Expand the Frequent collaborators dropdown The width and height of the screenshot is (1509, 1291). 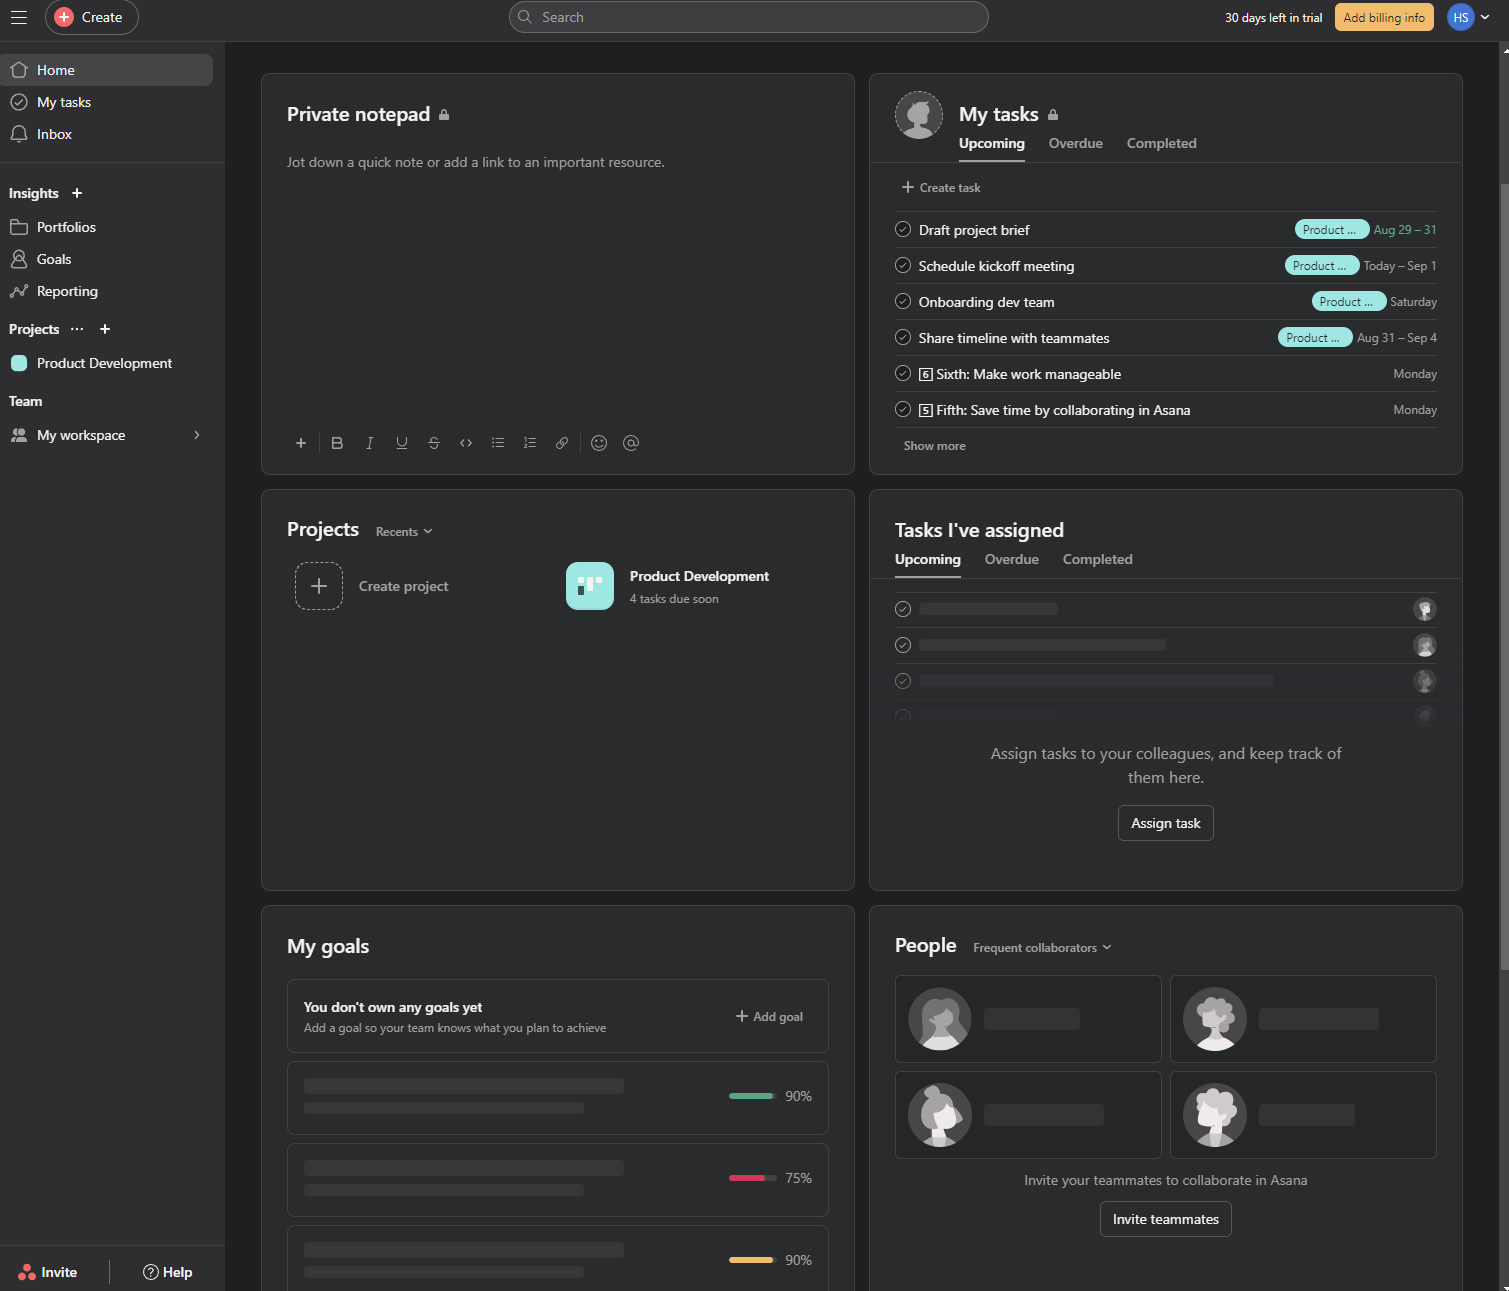coord(1042,948)
